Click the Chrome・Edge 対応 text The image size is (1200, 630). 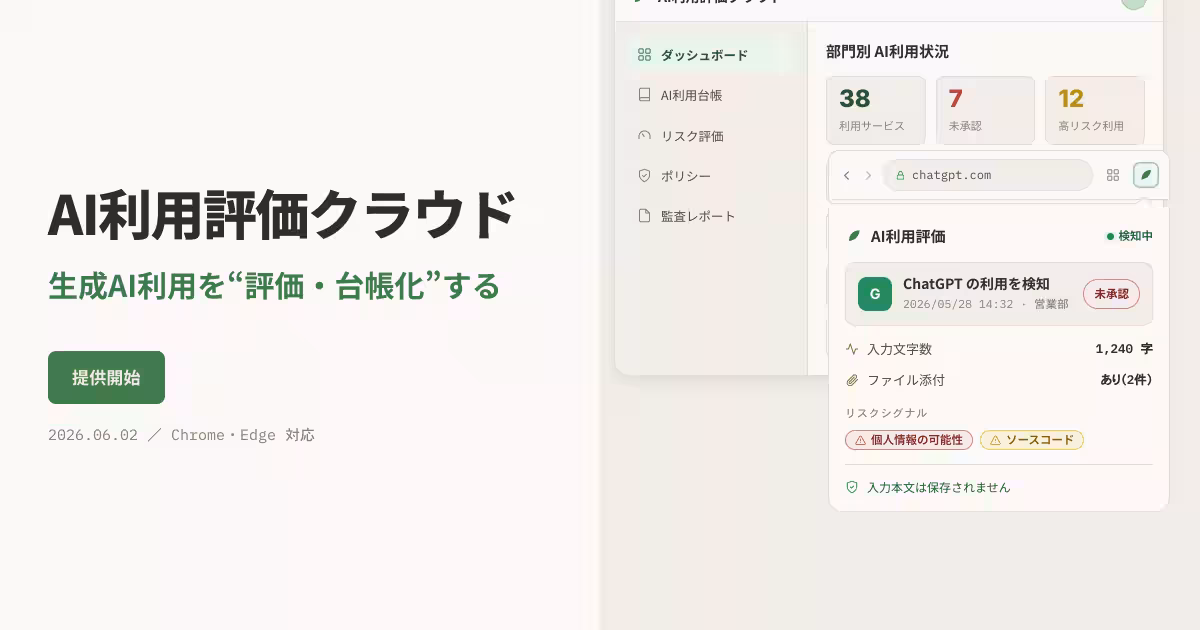(x=243, y=435)
